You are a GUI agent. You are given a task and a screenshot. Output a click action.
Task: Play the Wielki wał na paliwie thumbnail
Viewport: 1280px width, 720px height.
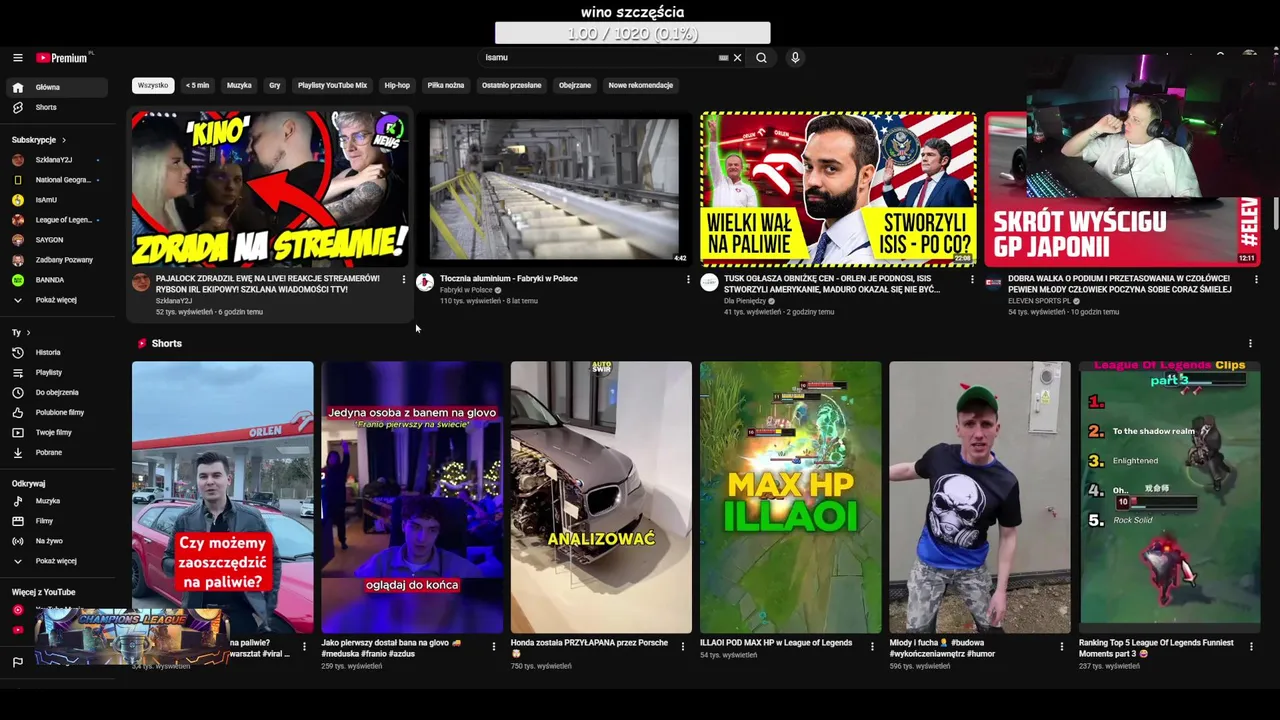point(838,189)
